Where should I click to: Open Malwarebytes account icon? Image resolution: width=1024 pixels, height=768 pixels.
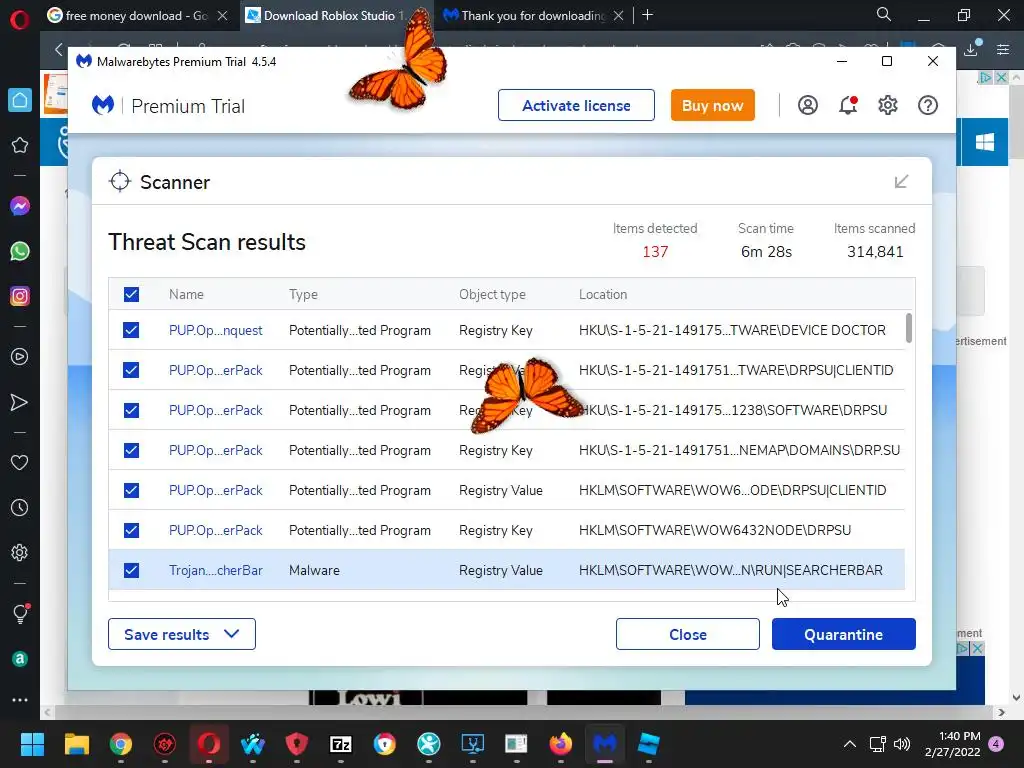tap(808, 105)
